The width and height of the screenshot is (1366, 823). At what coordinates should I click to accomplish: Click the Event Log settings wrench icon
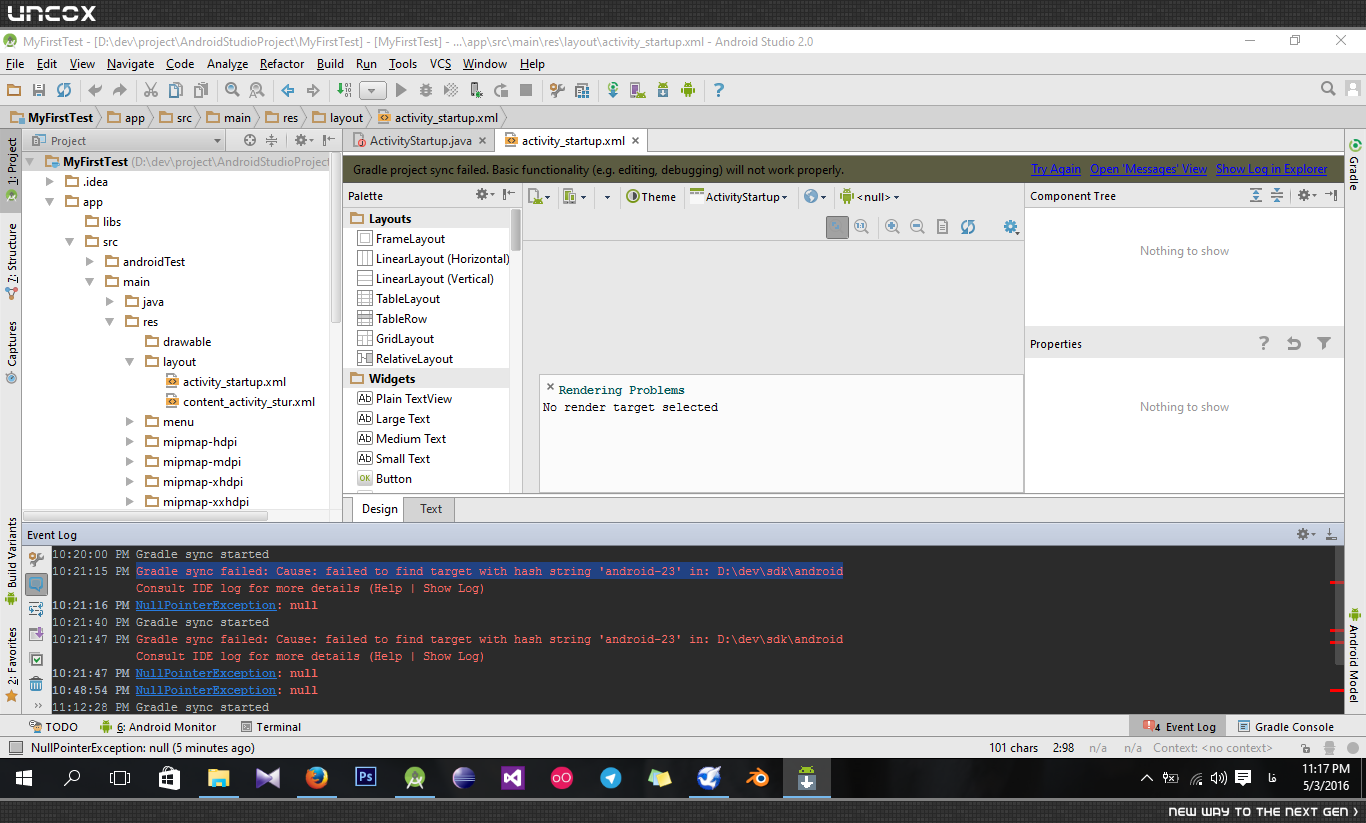36,559
